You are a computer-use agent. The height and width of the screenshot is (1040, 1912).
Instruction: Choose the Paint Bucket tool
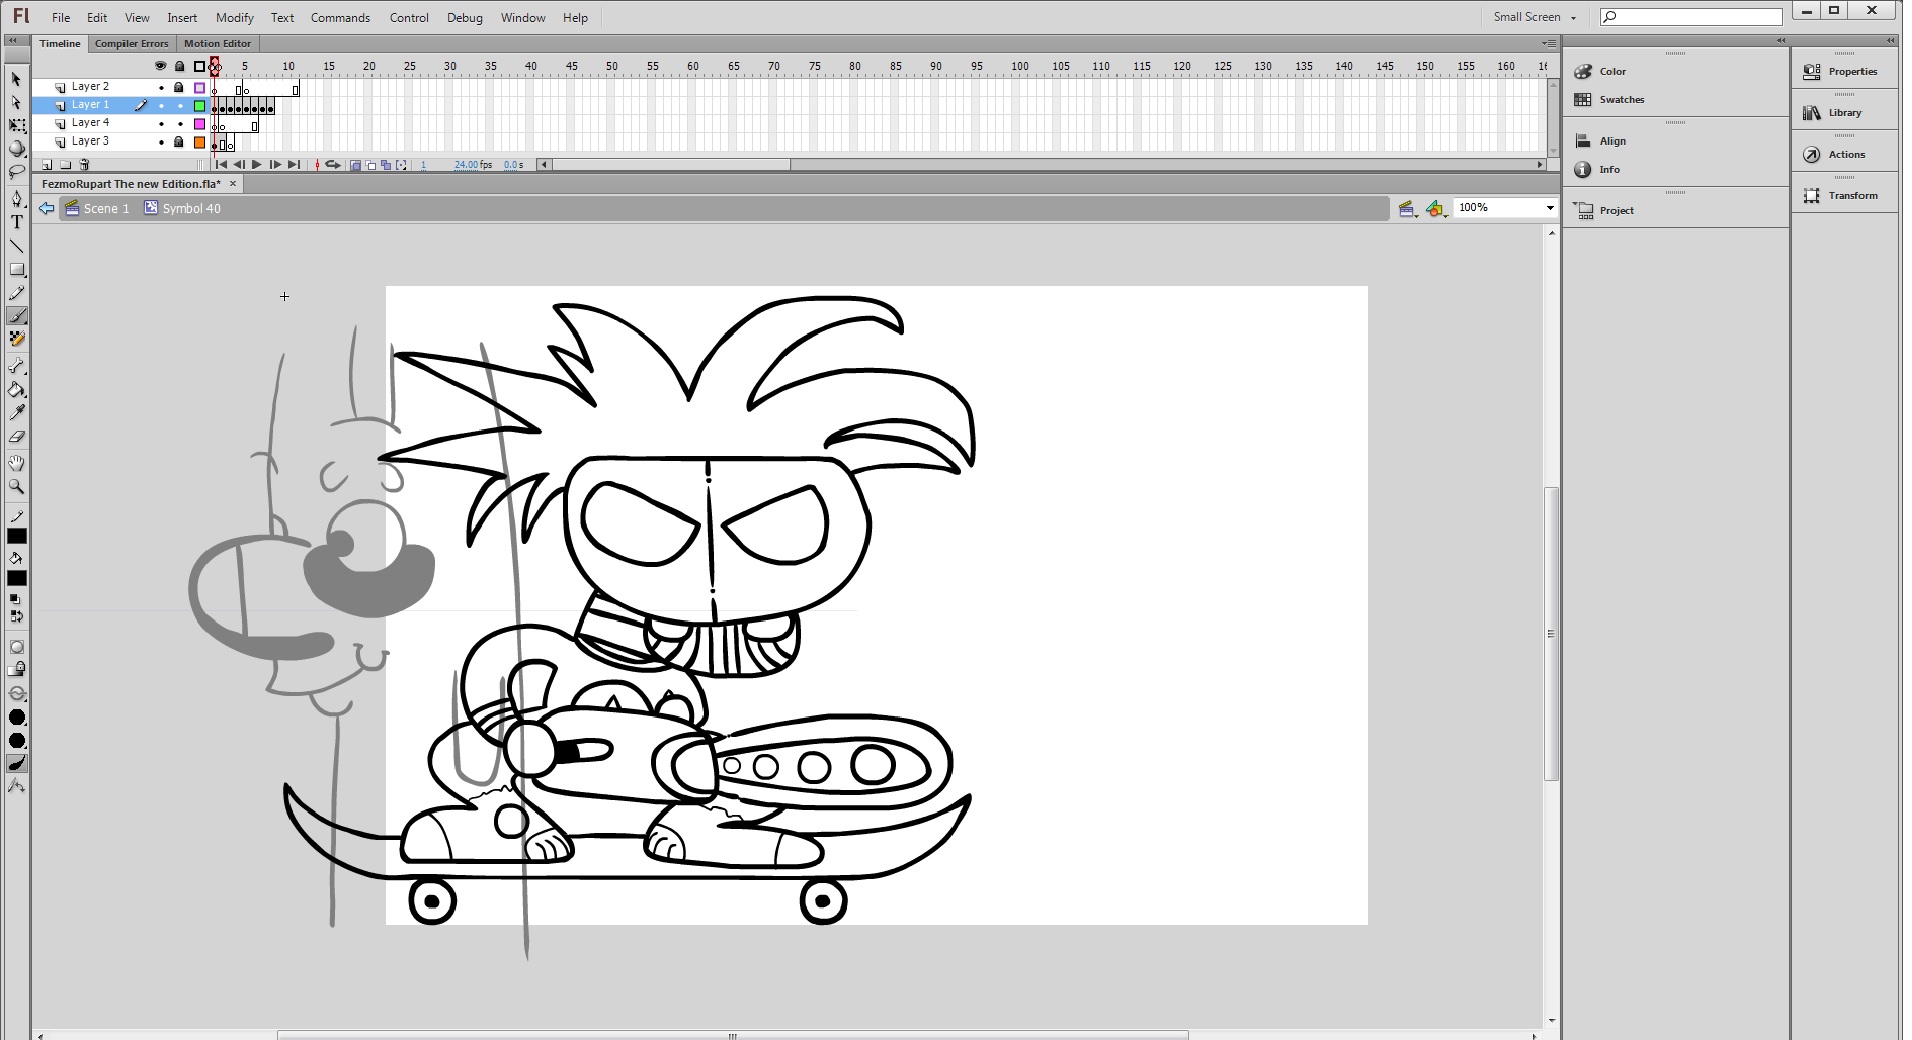[x=17, y=390]
